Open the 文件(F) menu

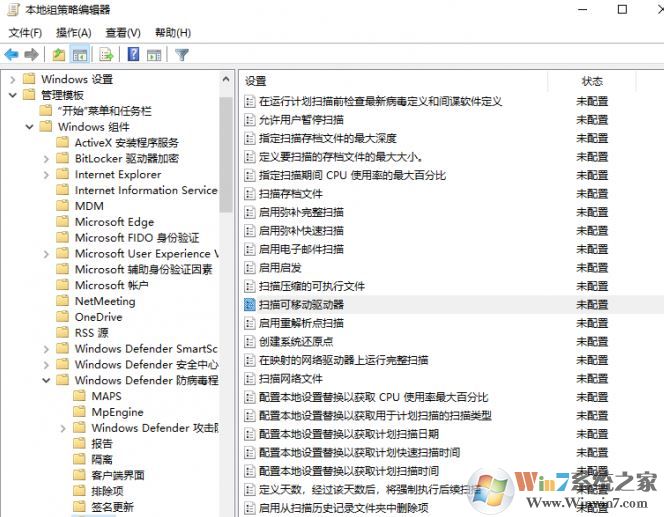(x=25, y=33)
